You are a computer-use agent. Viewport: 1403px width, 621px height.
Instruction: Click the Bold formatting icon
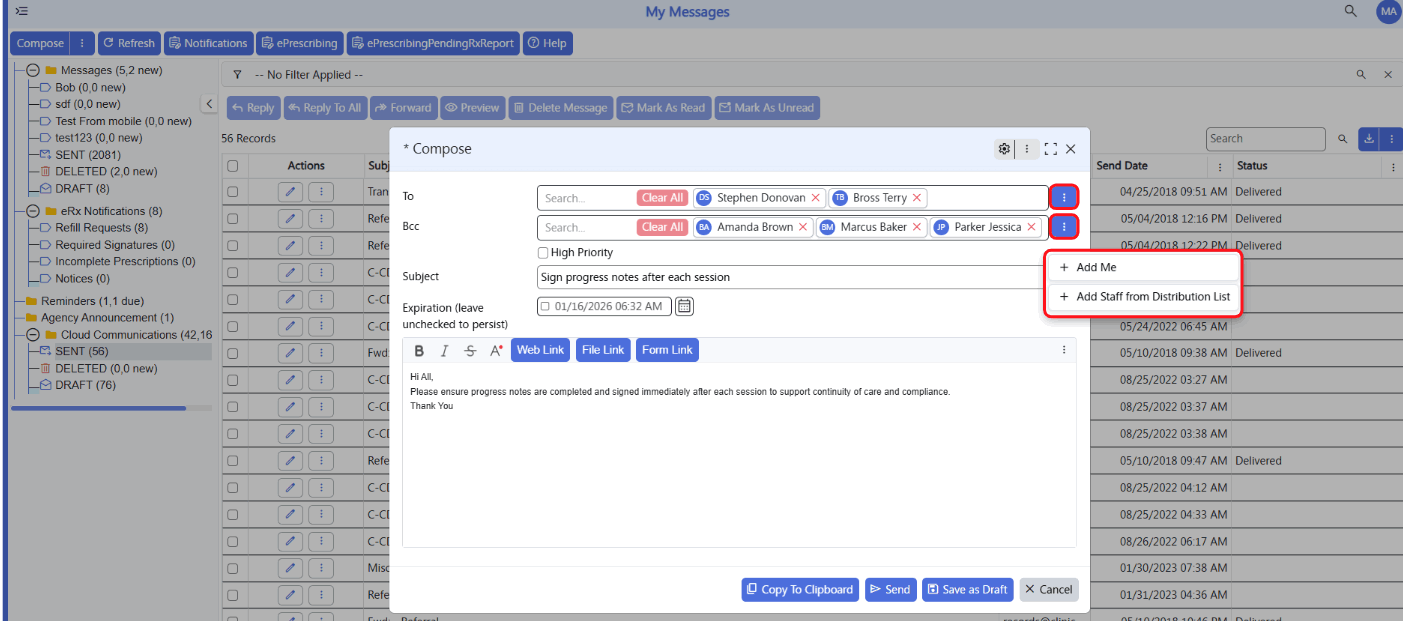click(x=419, y=350)
